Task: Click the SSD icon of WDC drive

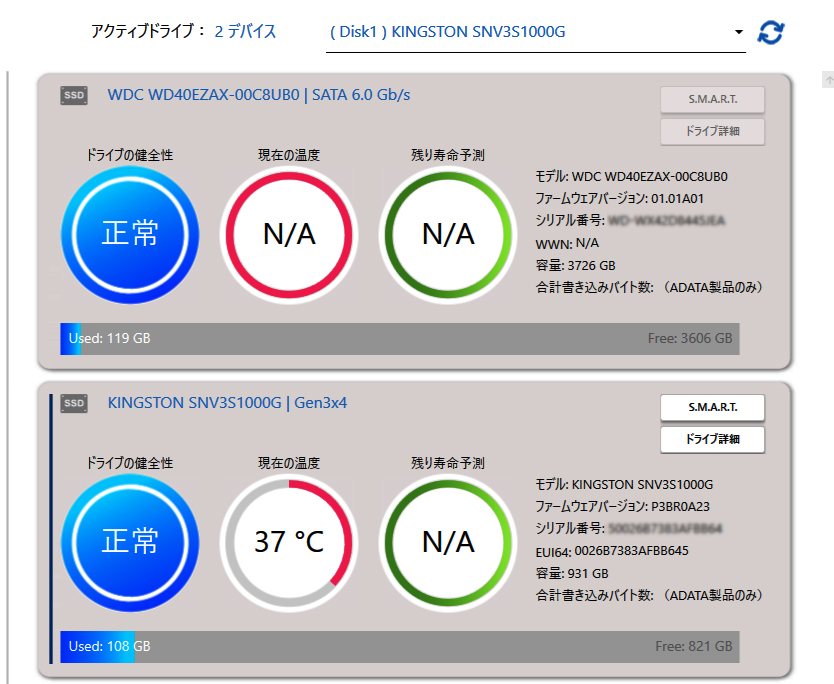Action: [x=74, y=96]
